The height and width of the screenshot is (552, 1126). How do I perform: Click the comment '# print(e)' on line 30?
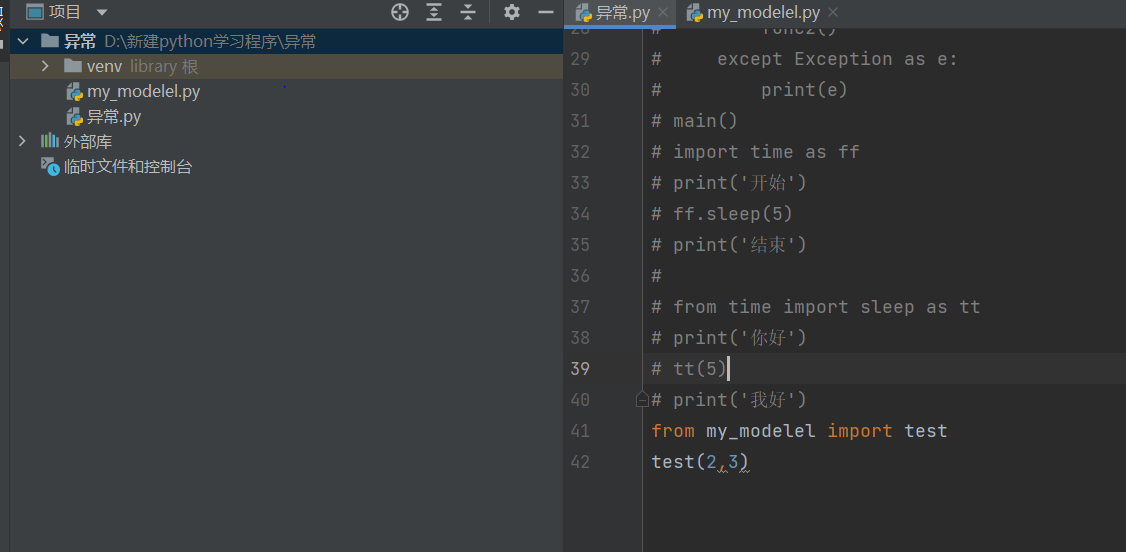pos(750,90)
